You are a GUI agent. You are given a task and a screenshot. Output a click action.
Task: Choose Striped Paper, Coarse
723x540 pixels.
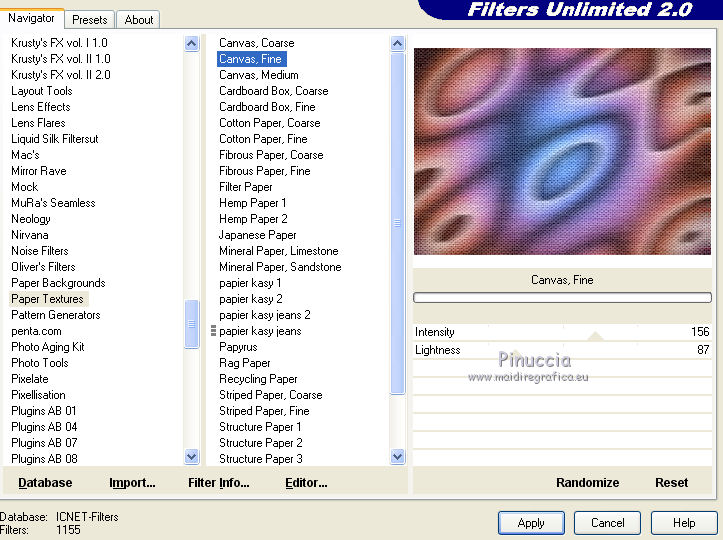[x=270, y=395]
